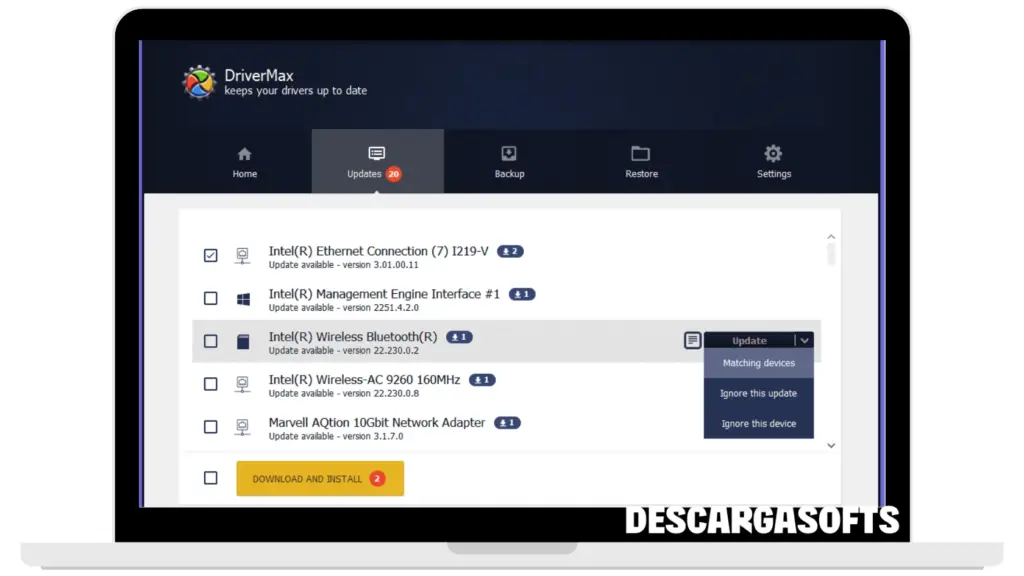Click the Bluetooth device icon for Wireless Bluetooth(R)
Screen dimensions: 1024x576
(x=242, y=341)
